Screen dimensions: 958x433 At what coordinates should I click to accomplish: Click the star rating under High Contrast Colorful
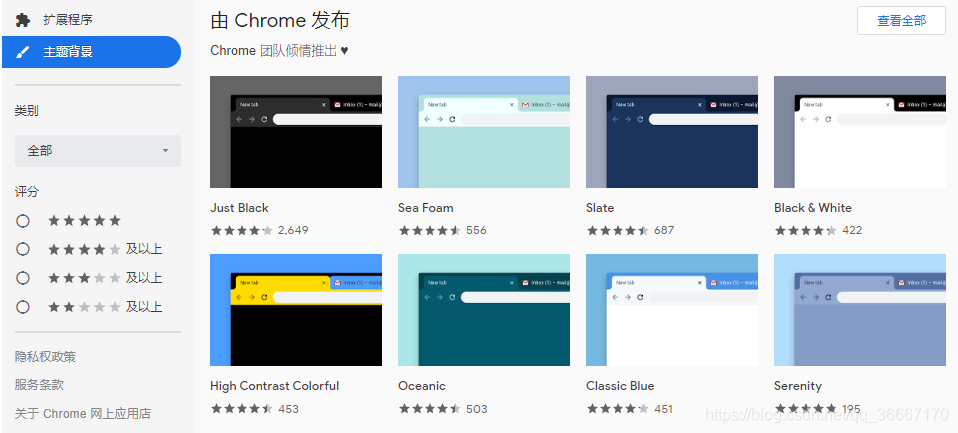242,409
